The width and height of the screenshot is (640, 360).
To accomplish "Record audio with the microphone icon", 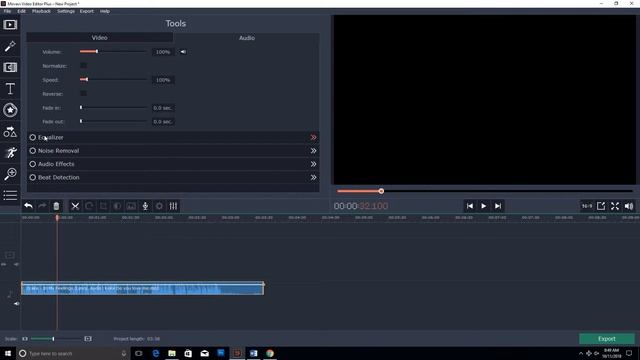I will click(x=145, y=206).
